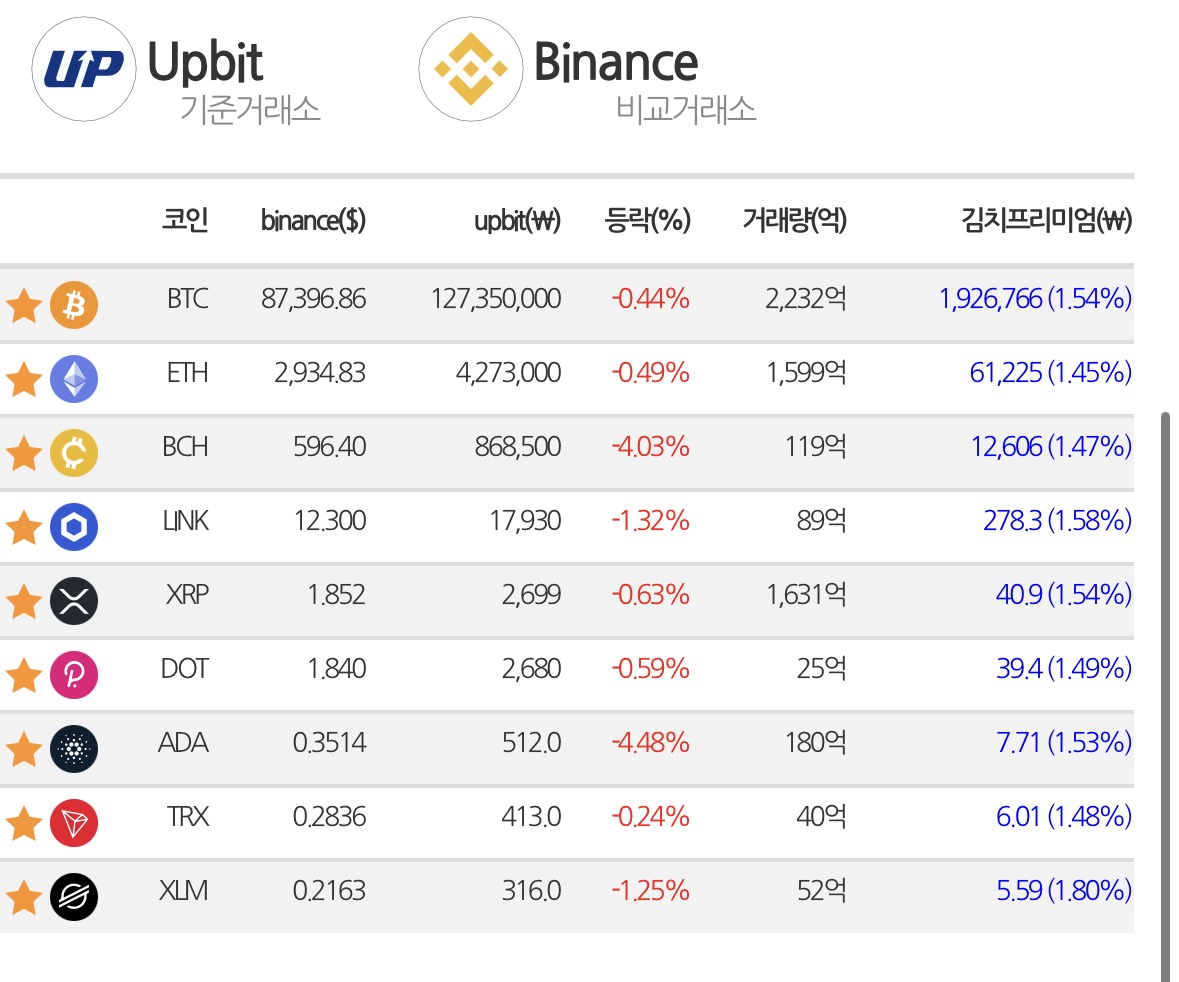
Task: Select the 기준거래소 label under Upbit
Action: tap(250, 109)
